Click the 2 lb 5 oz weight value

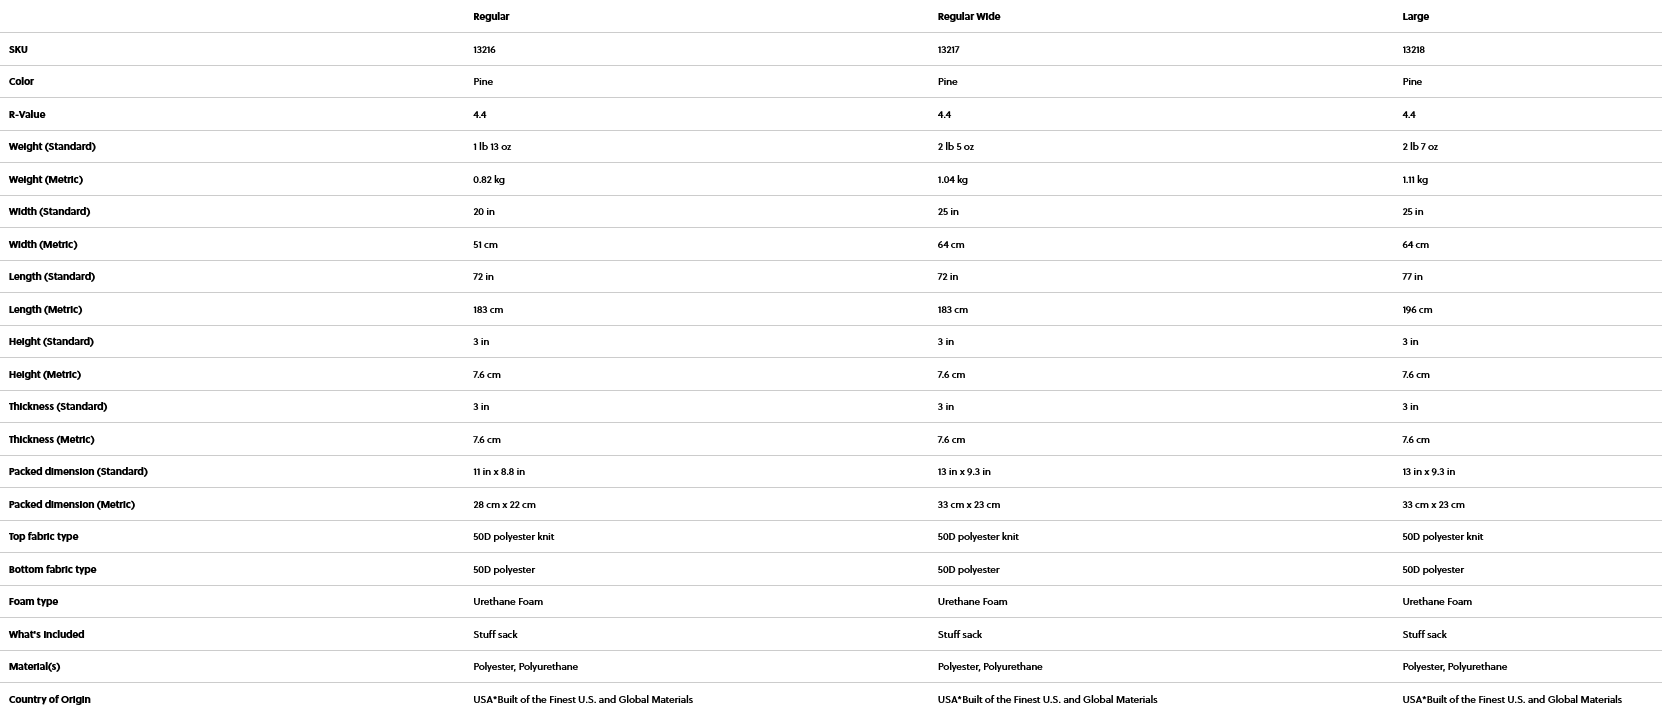coord(955,147)
